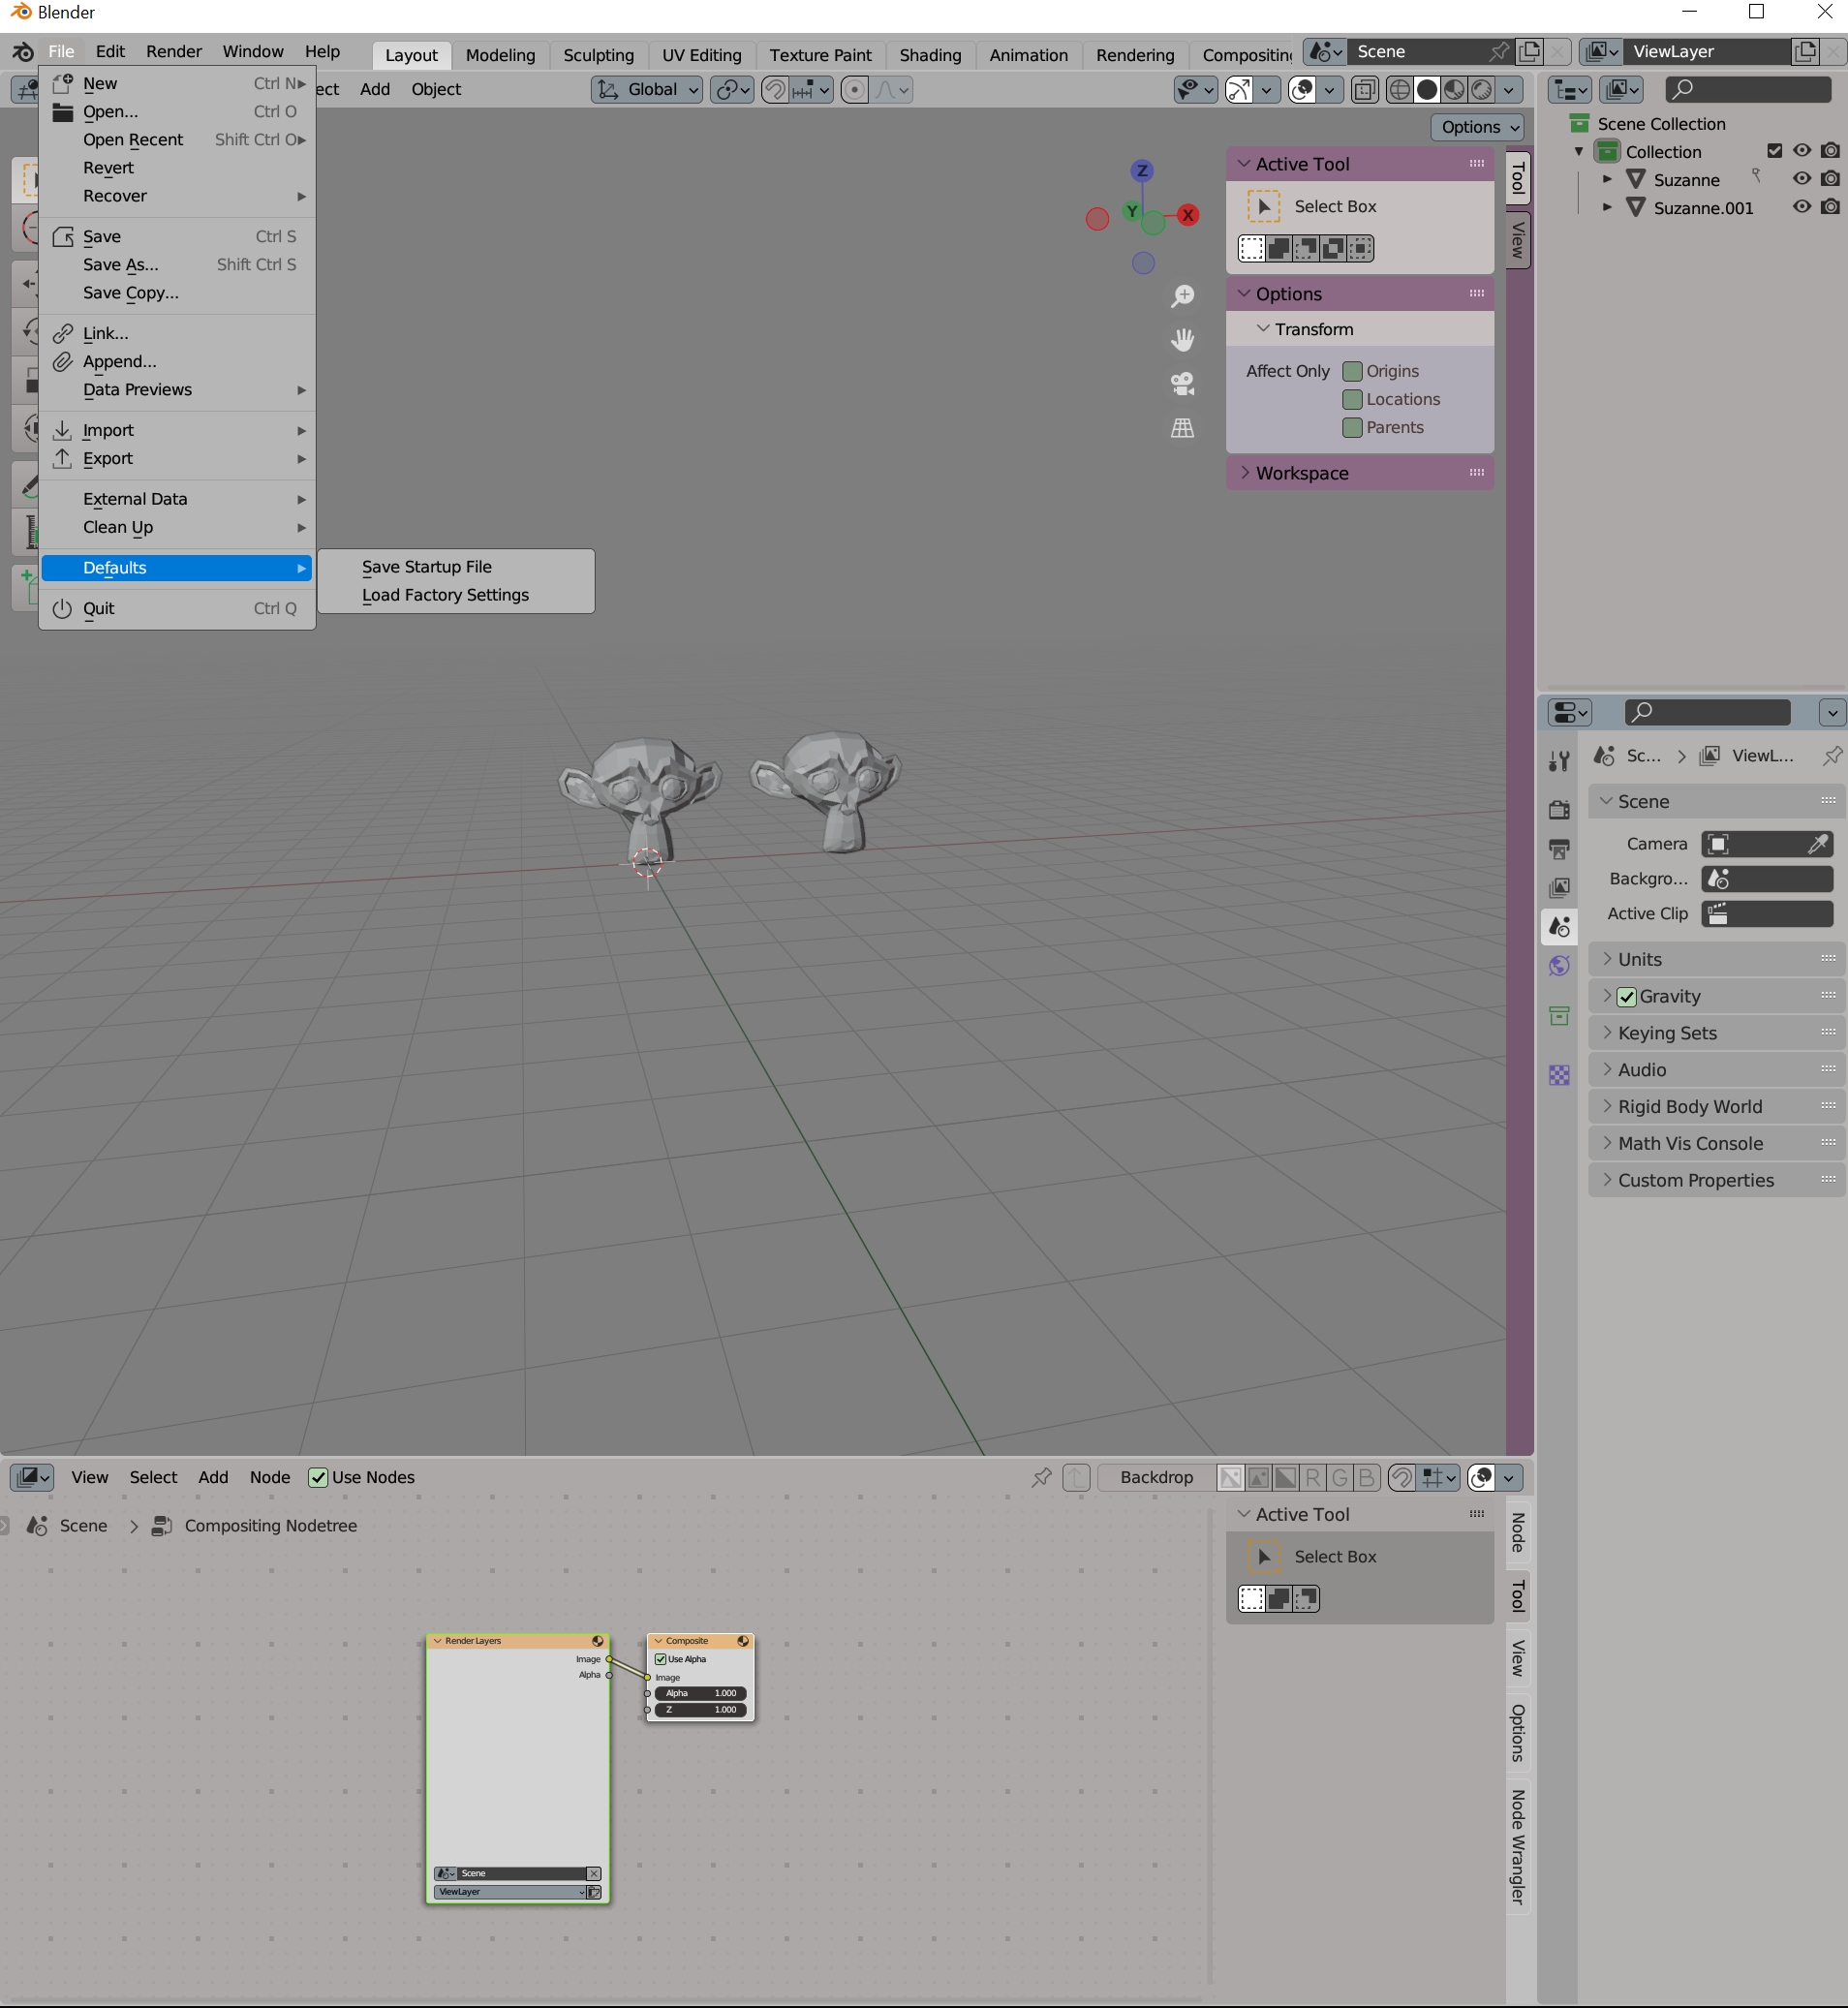
Task: Click the viewport Options button
Action: pos(1478,127)
